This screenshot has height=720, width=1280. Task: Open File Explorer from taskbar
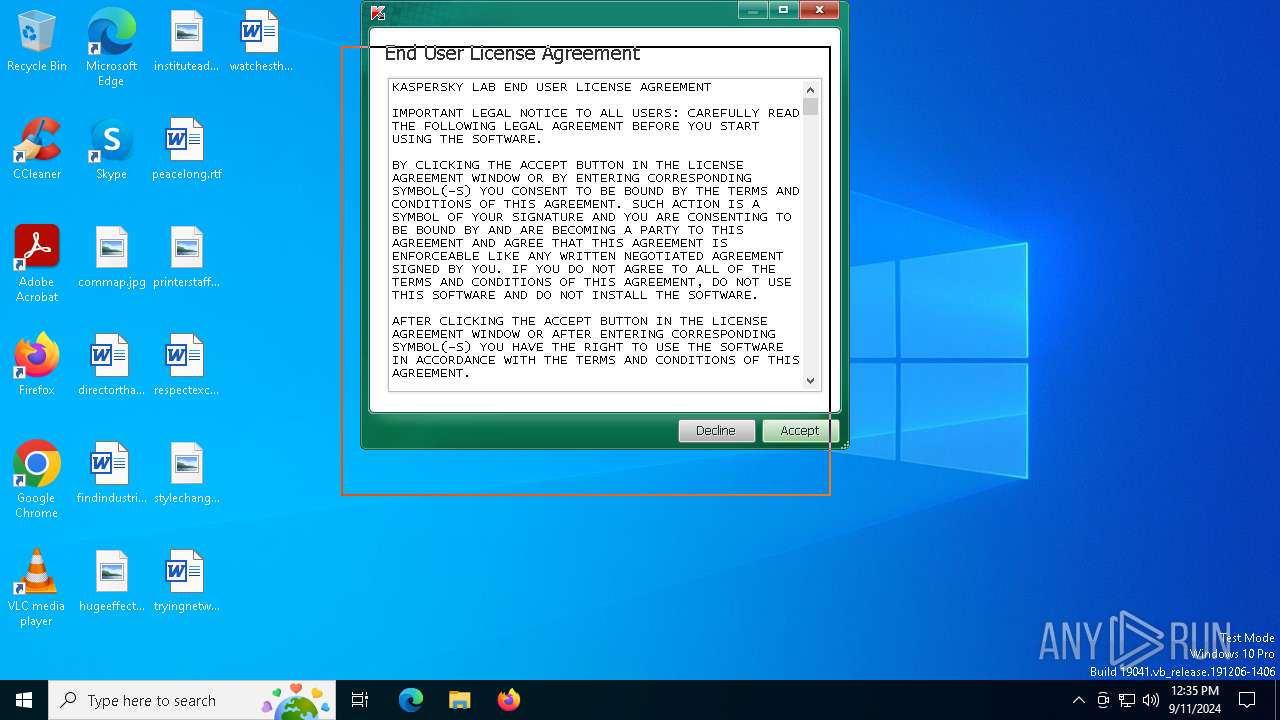pyautogui.click(x=459, y=700)
